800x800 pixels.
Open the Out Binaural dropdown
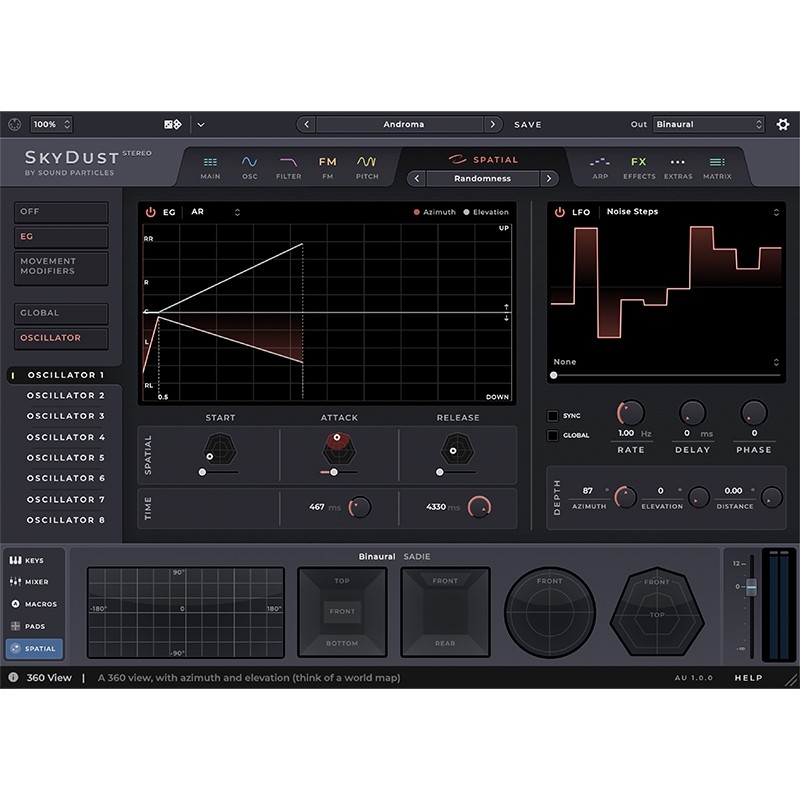tap(708, 124)
